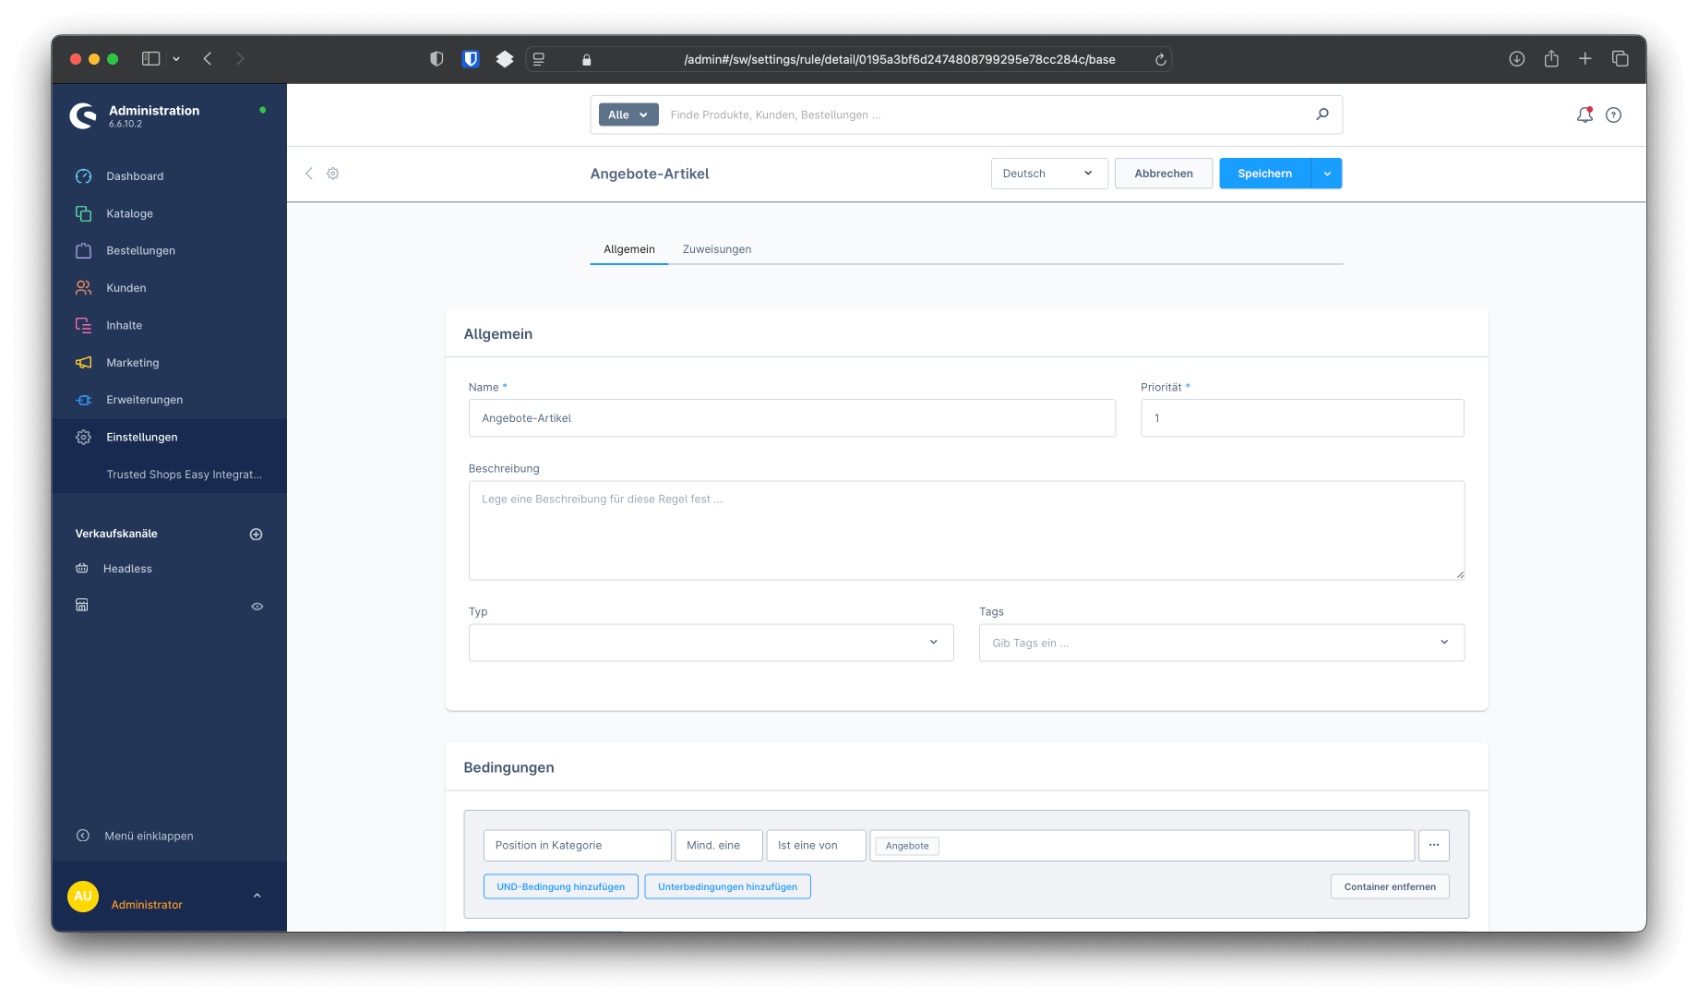Toggle sales channel visibility eye icon
Viewport: 1698px width, 1000px height.
(x=257, y=606)
